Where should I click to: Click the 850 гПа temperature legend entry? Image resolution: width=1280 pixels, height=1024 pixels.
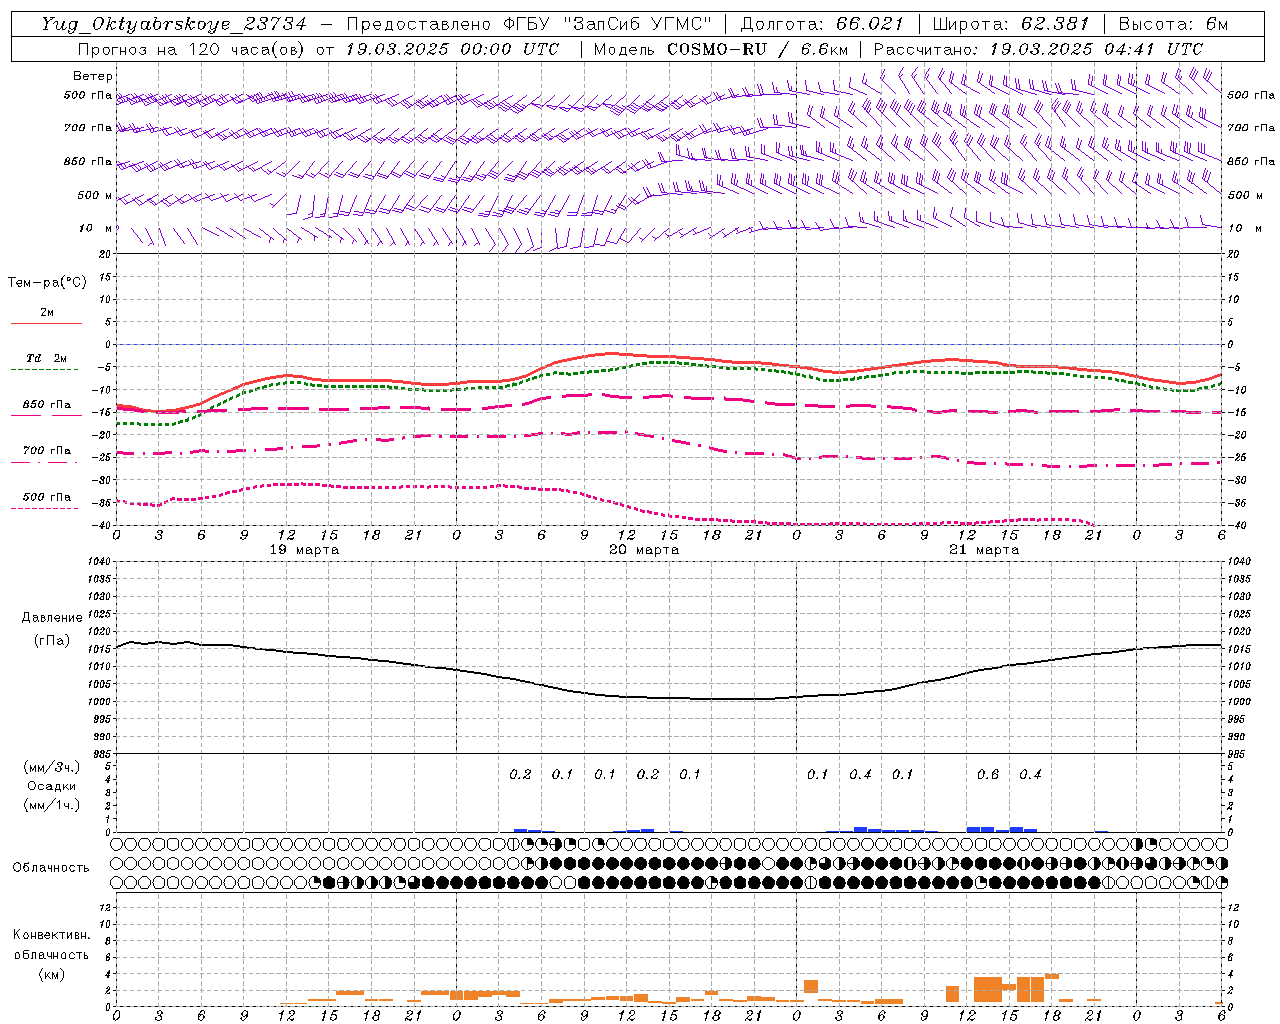(46, 405)
